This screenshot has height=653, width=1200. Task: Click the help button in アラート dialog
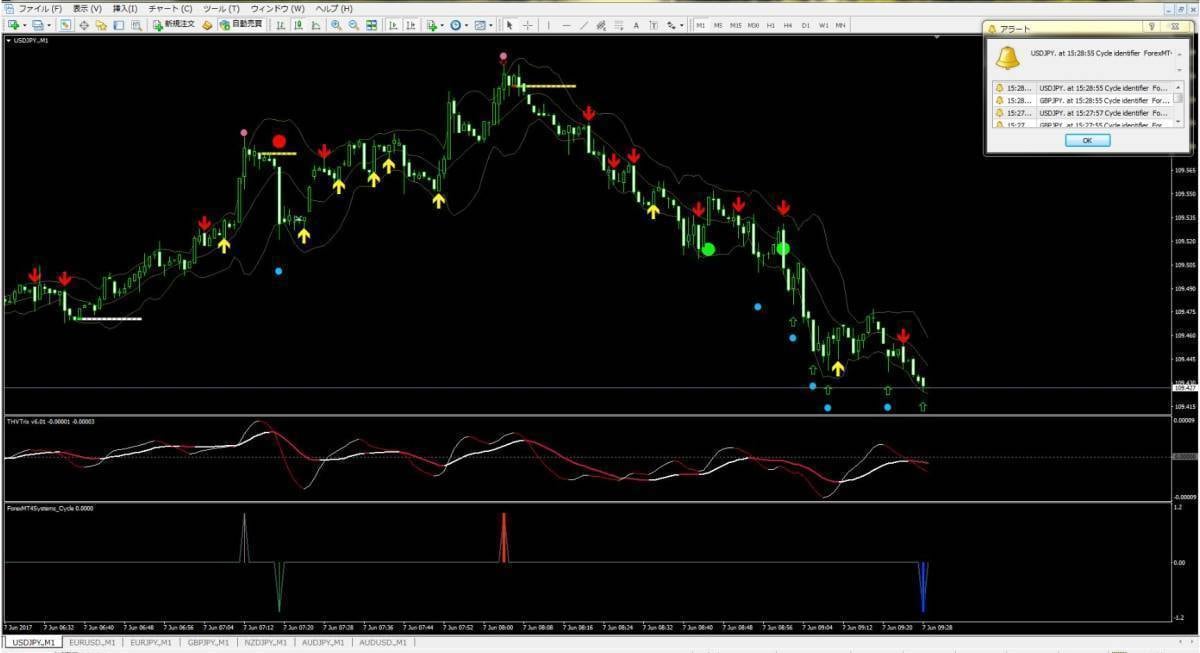click(x=1152, y=27)
